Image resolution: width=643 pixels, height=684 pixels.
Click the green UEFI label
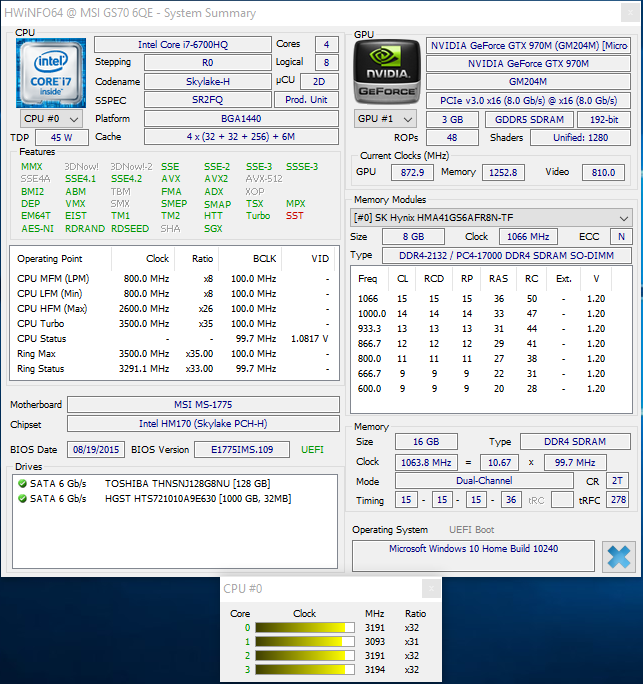tap(312, 449)
